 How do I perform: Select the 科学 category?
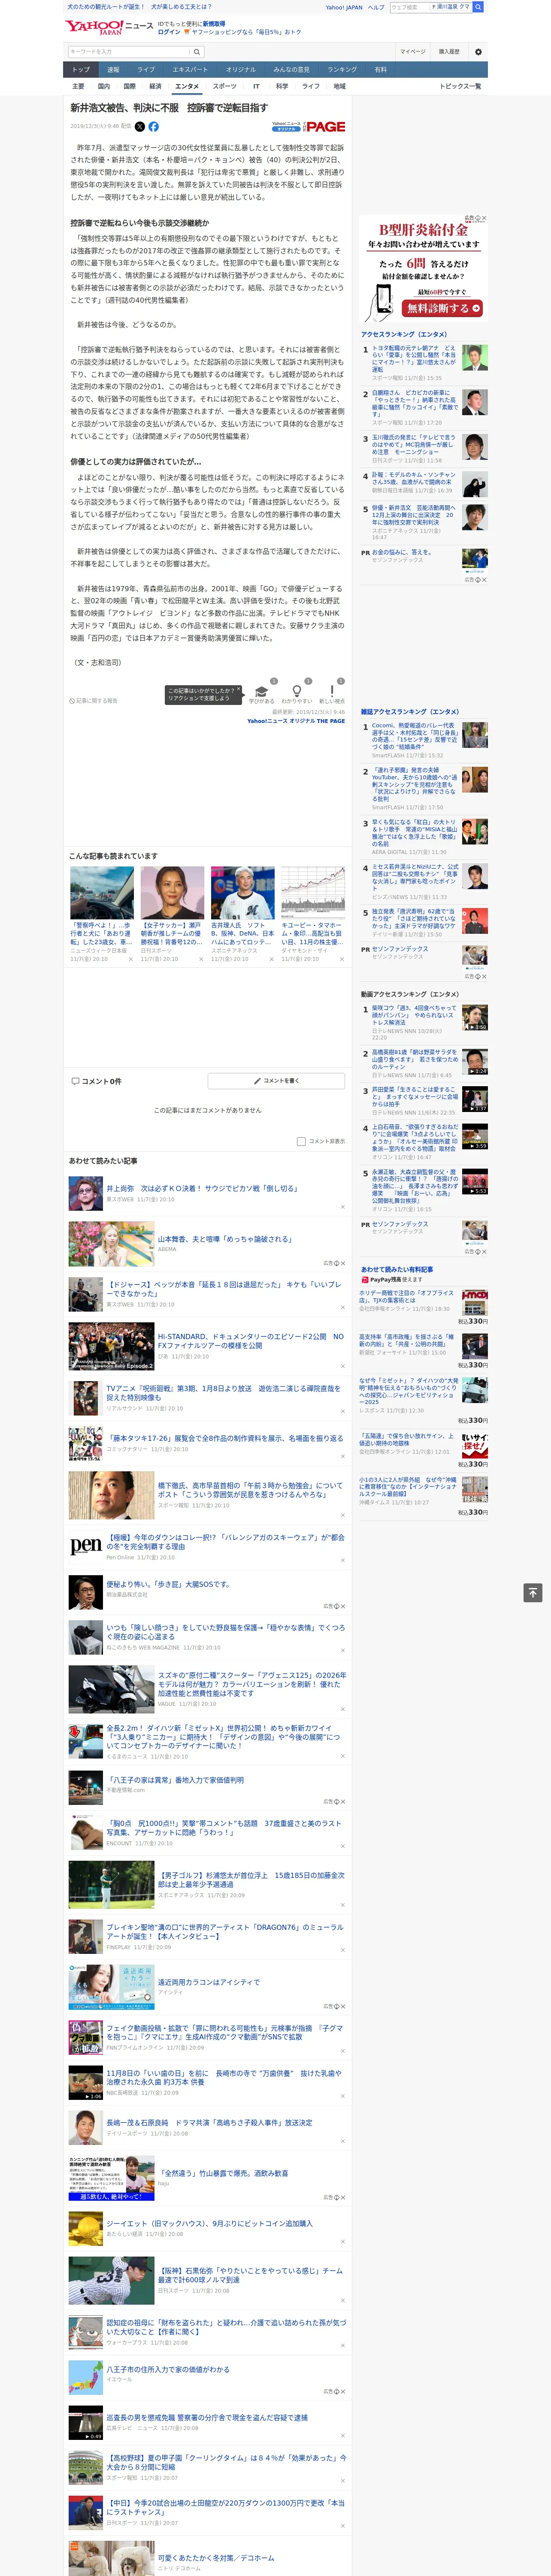pos(282,86)
